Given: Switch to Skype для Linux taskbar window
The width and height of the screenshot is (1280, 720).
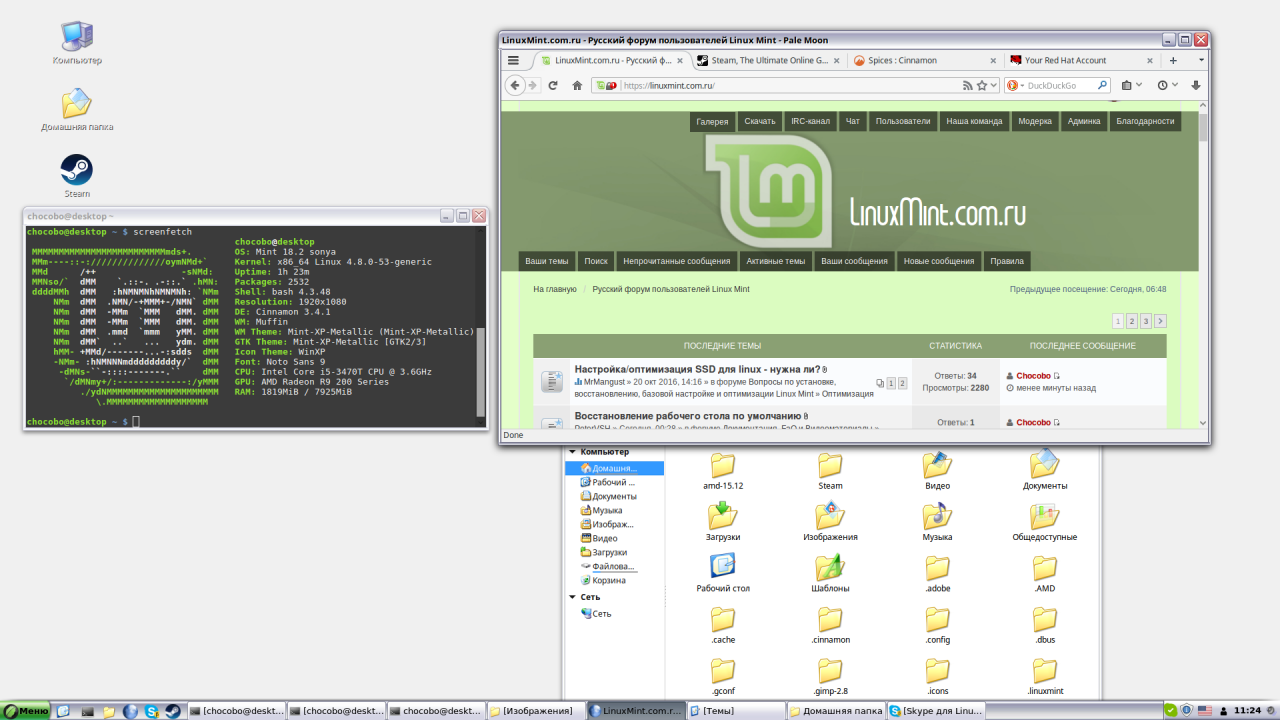Looking at the screenshot, I should tap(936, 711).
